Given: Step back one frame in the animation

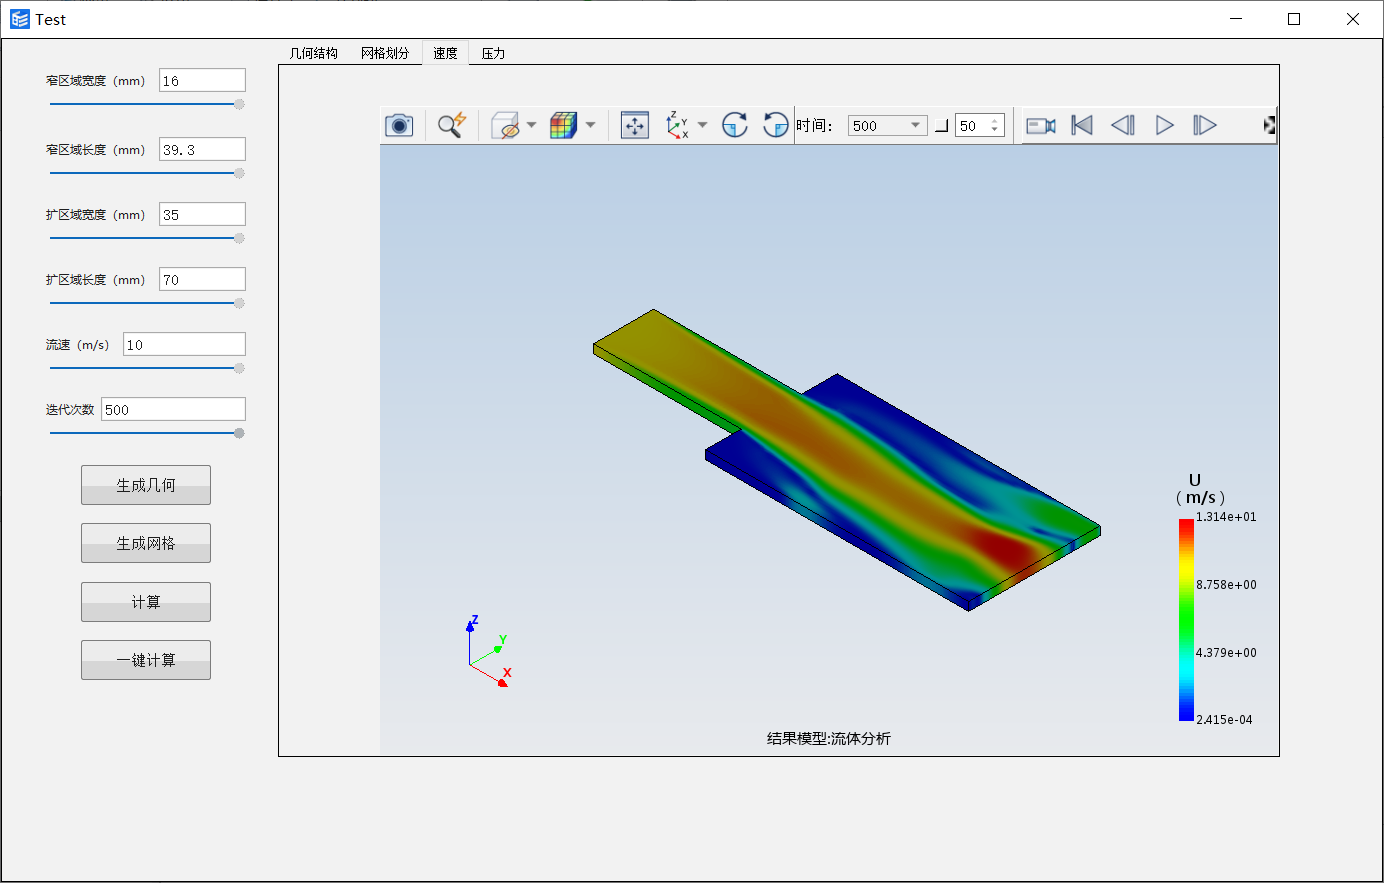Looking at the screenshot, I should tap(1123, 125).
